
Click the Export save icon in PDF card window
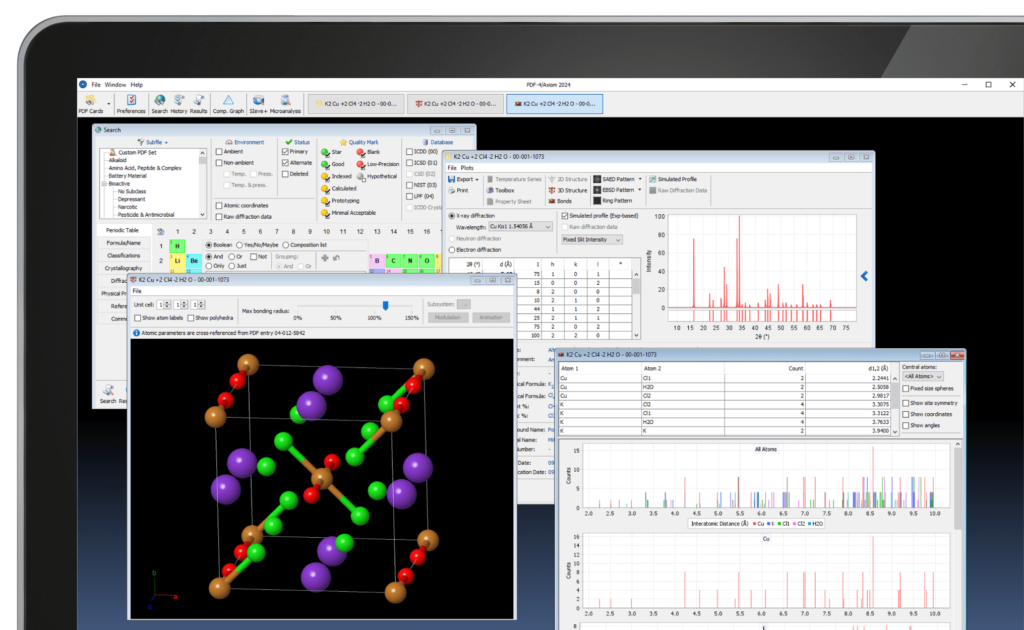[451, 179]
